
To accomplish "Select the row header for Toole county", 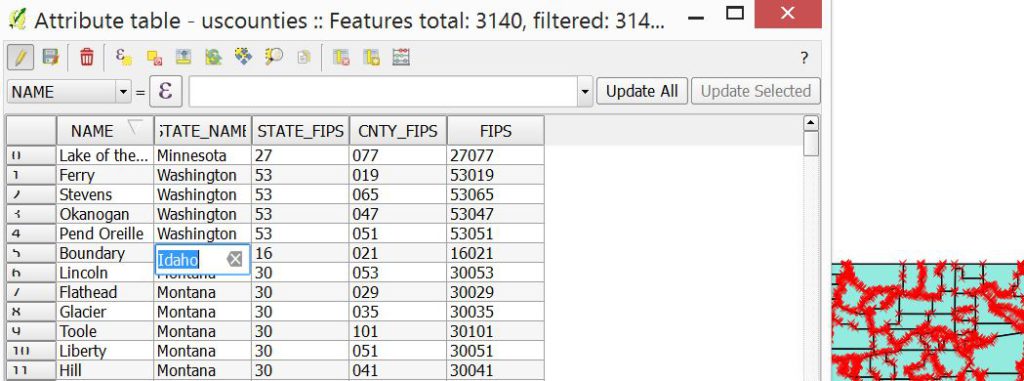I will pyautogui.click(x=31, y=331).
